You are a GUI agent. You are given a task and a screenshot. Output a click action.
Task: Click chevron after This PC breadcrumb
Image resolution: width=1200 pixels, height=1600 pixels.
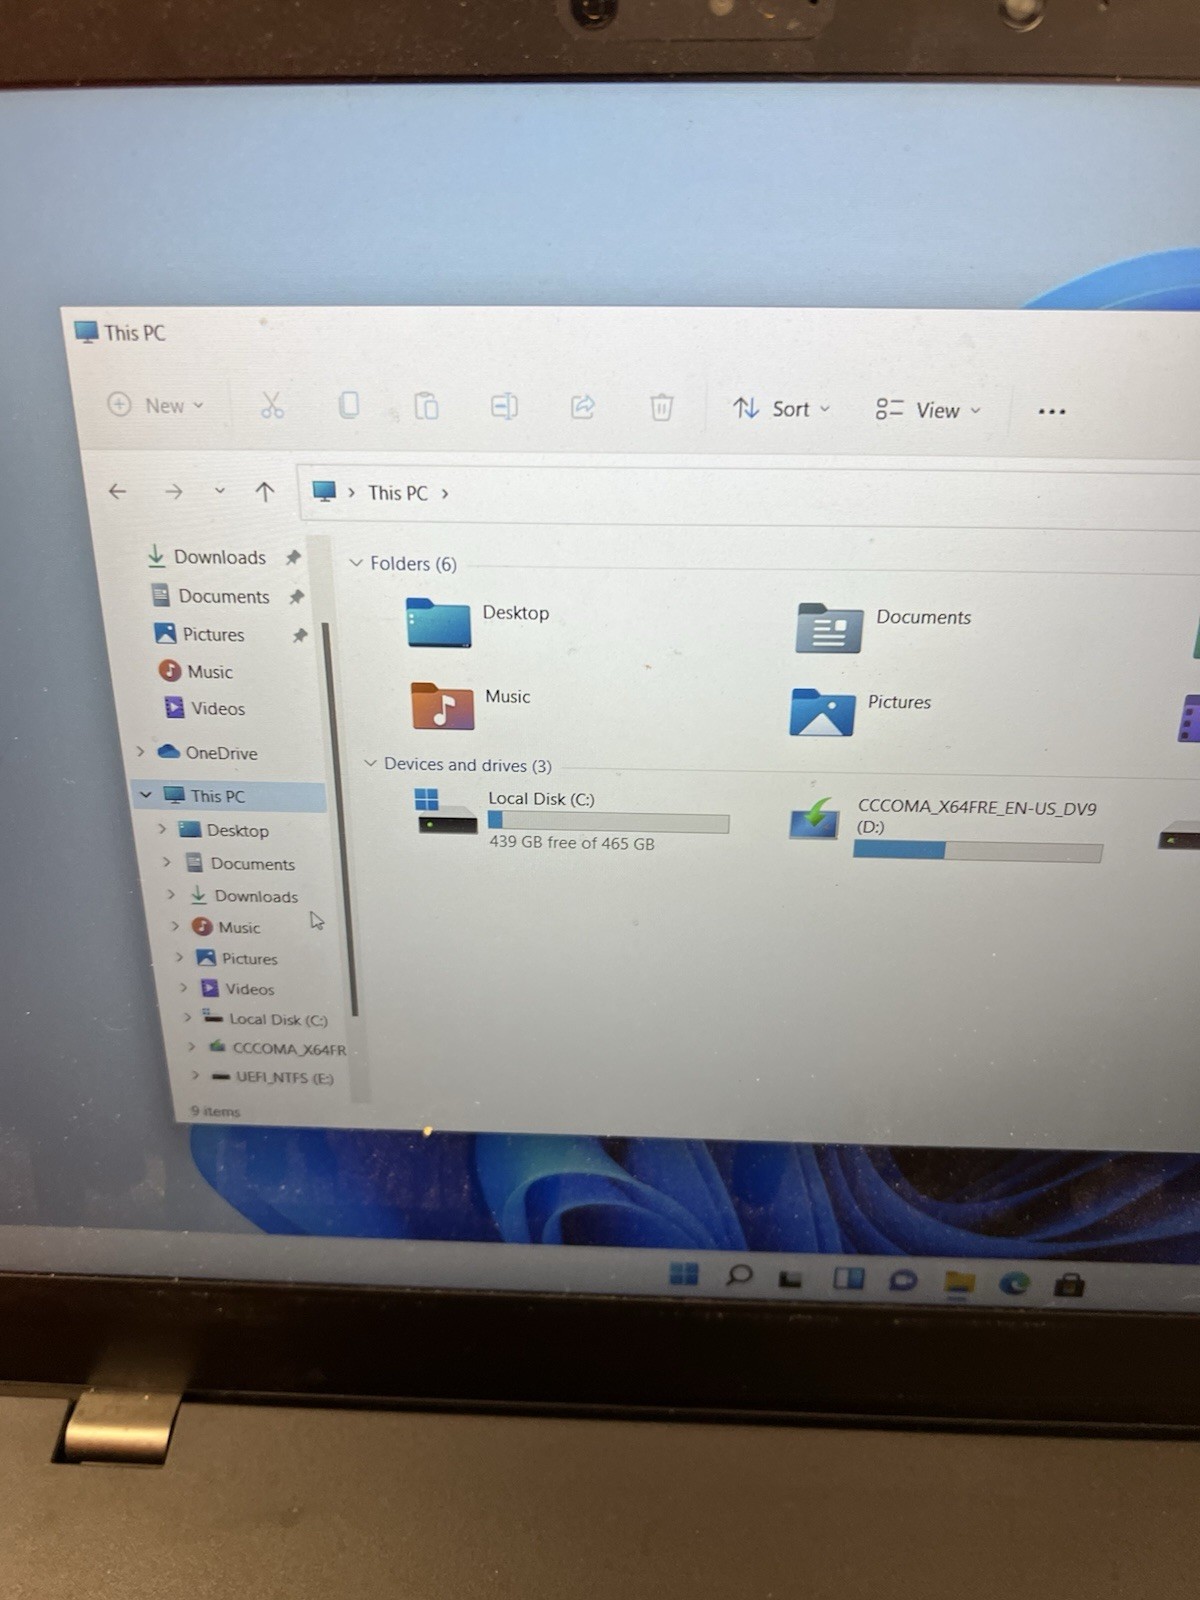coord(445,493)
